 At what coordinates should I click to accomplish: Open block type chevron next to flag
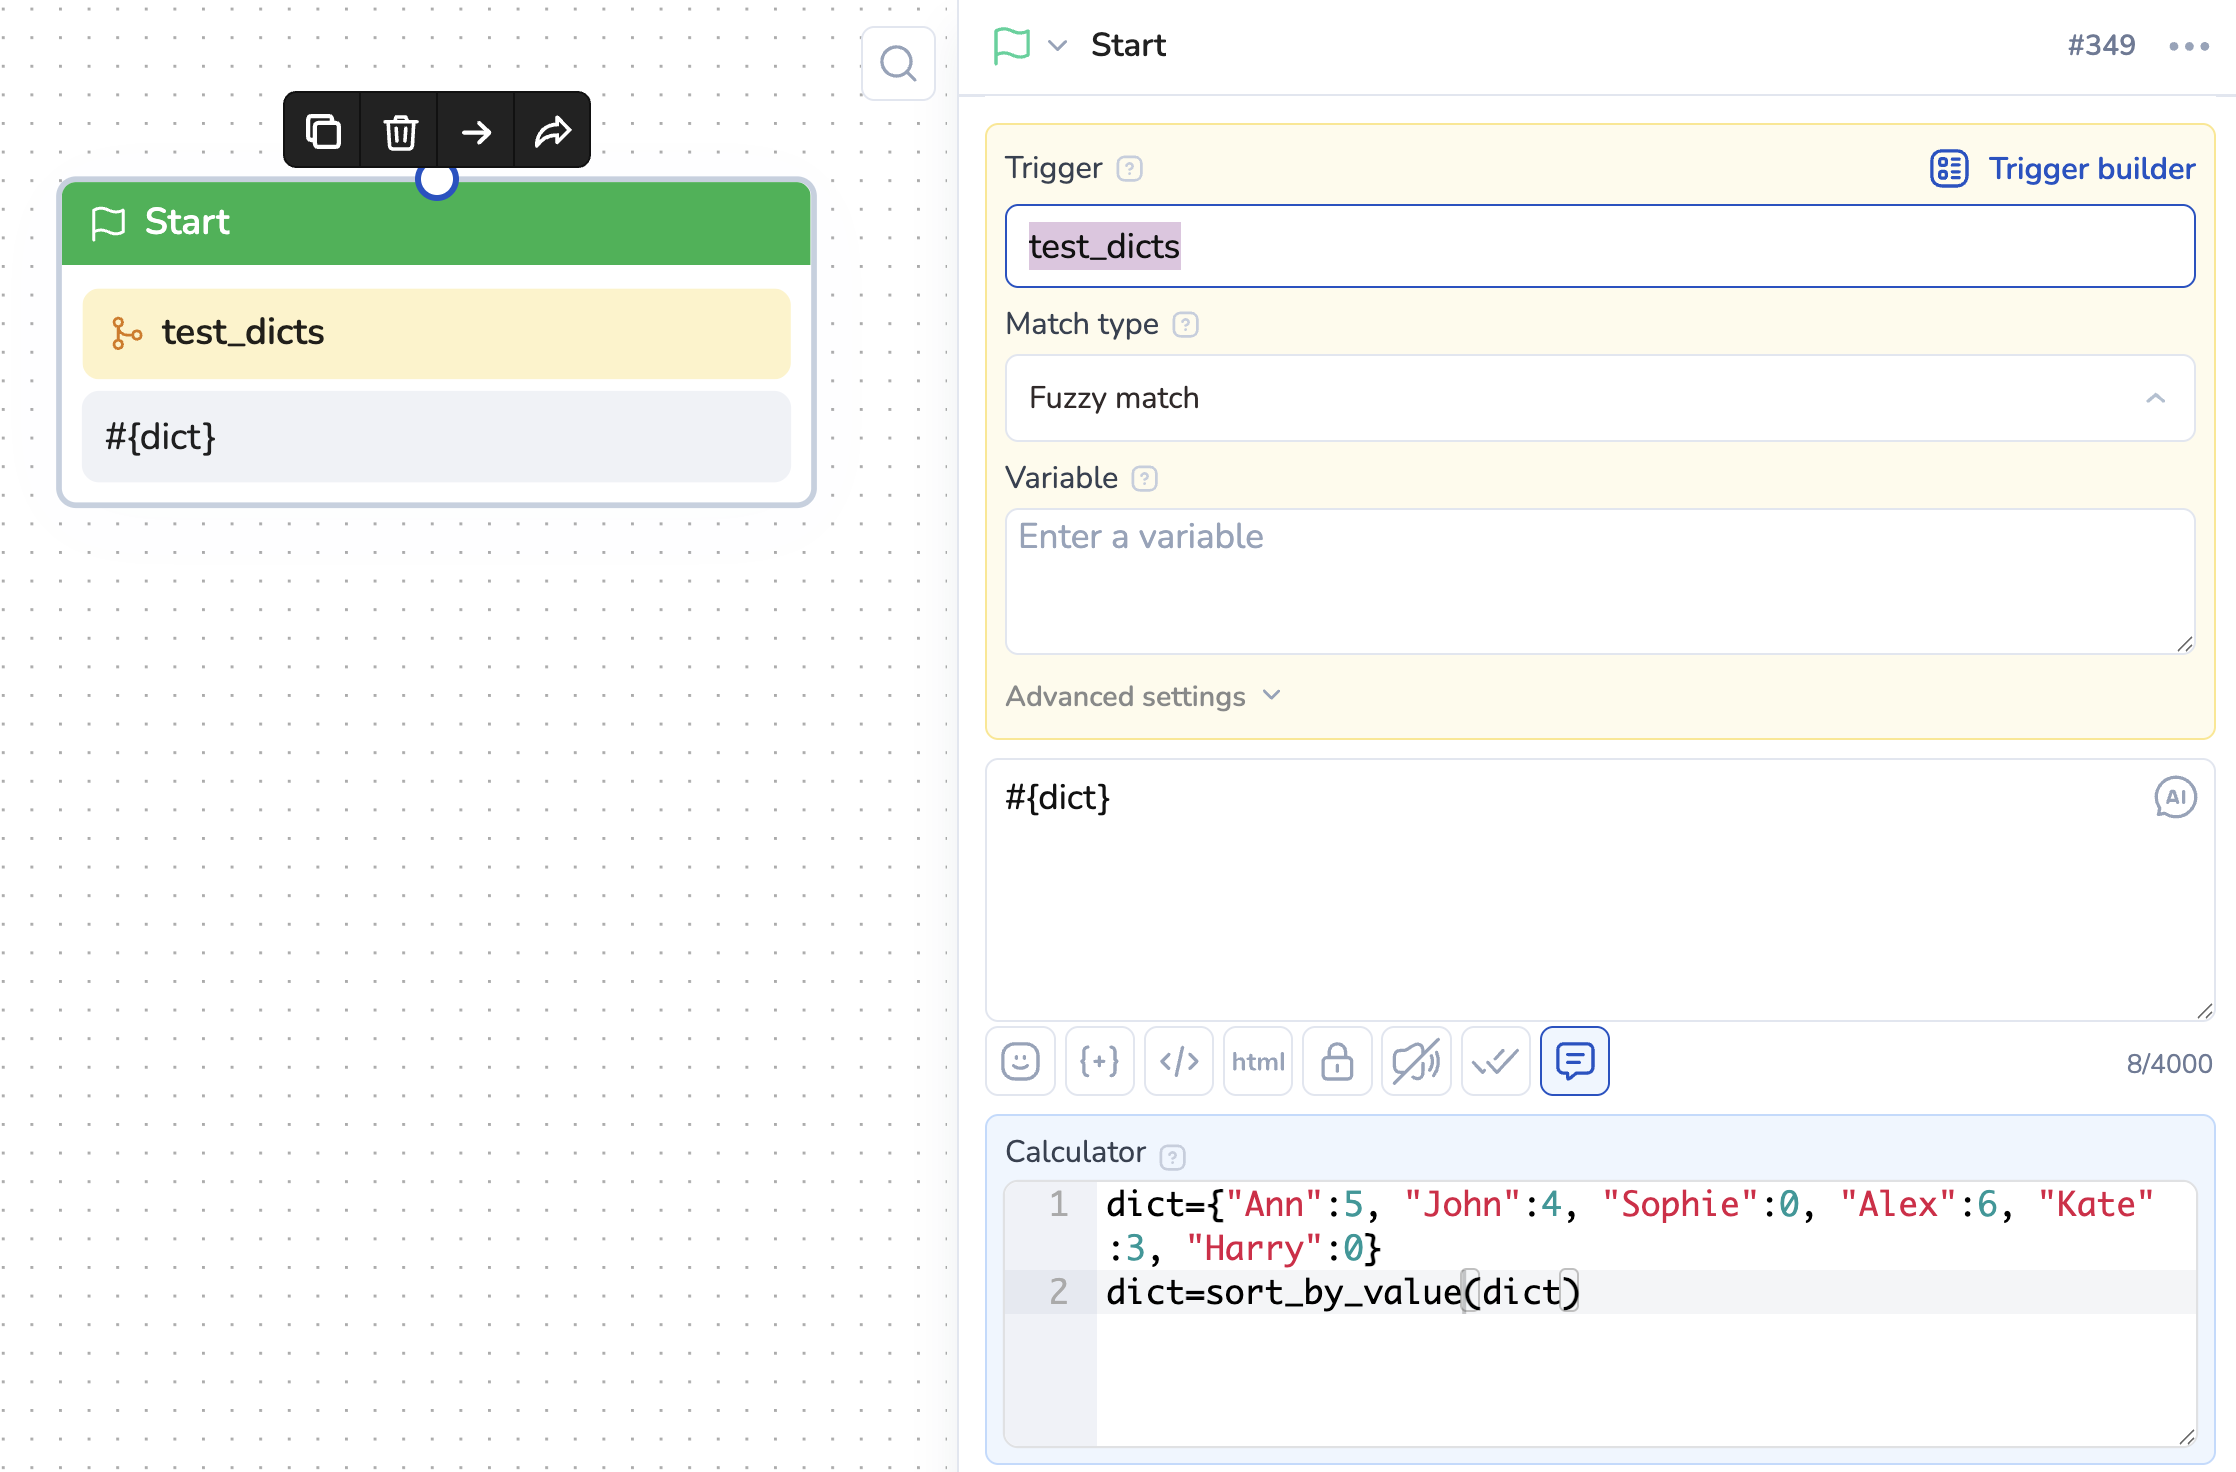(x=1057, y=46)
